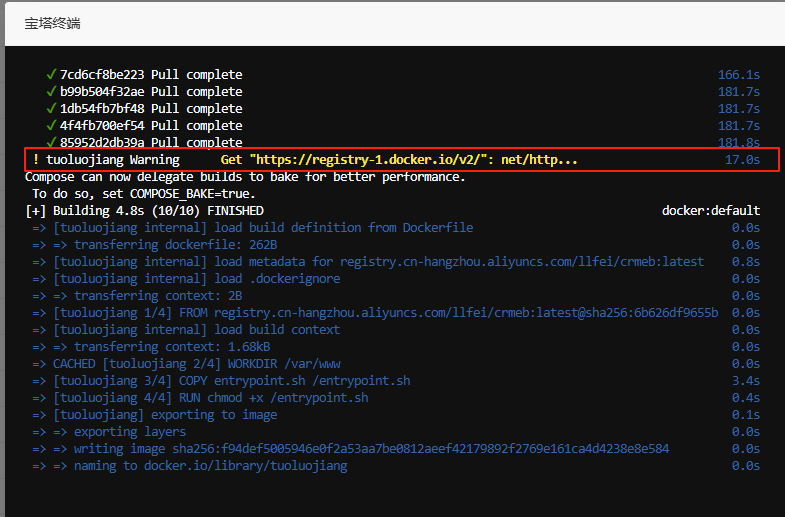Viewport: 785px width, 517px height.
Task: Click the load build context line
Action: pyautogui.click(x=186, y=330)
